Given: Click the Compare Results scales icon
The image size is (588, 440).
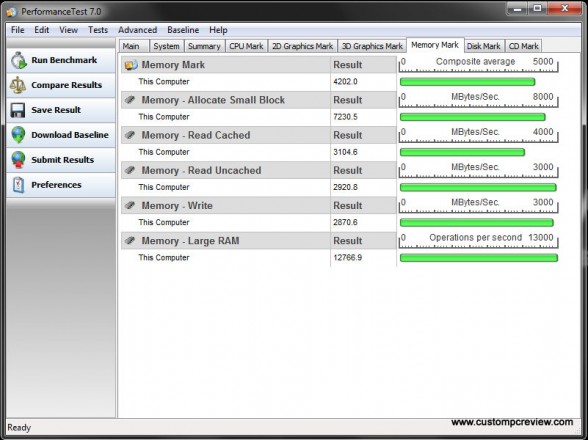Looking at the screenshot, I should [x=18, y=85].
